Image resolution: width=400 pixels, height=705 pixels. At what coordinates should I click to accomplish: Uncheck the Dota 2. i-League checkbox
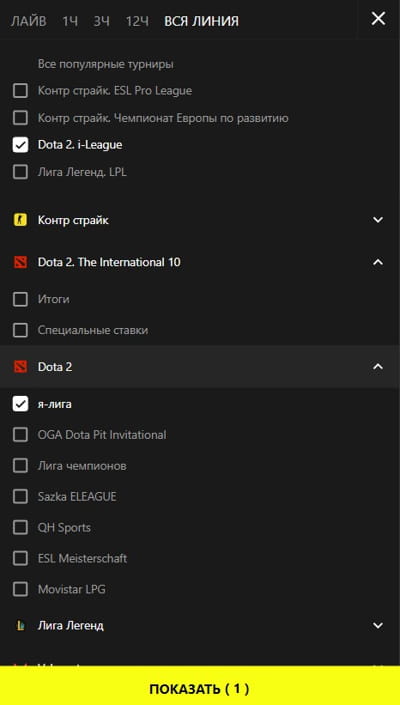20,145
